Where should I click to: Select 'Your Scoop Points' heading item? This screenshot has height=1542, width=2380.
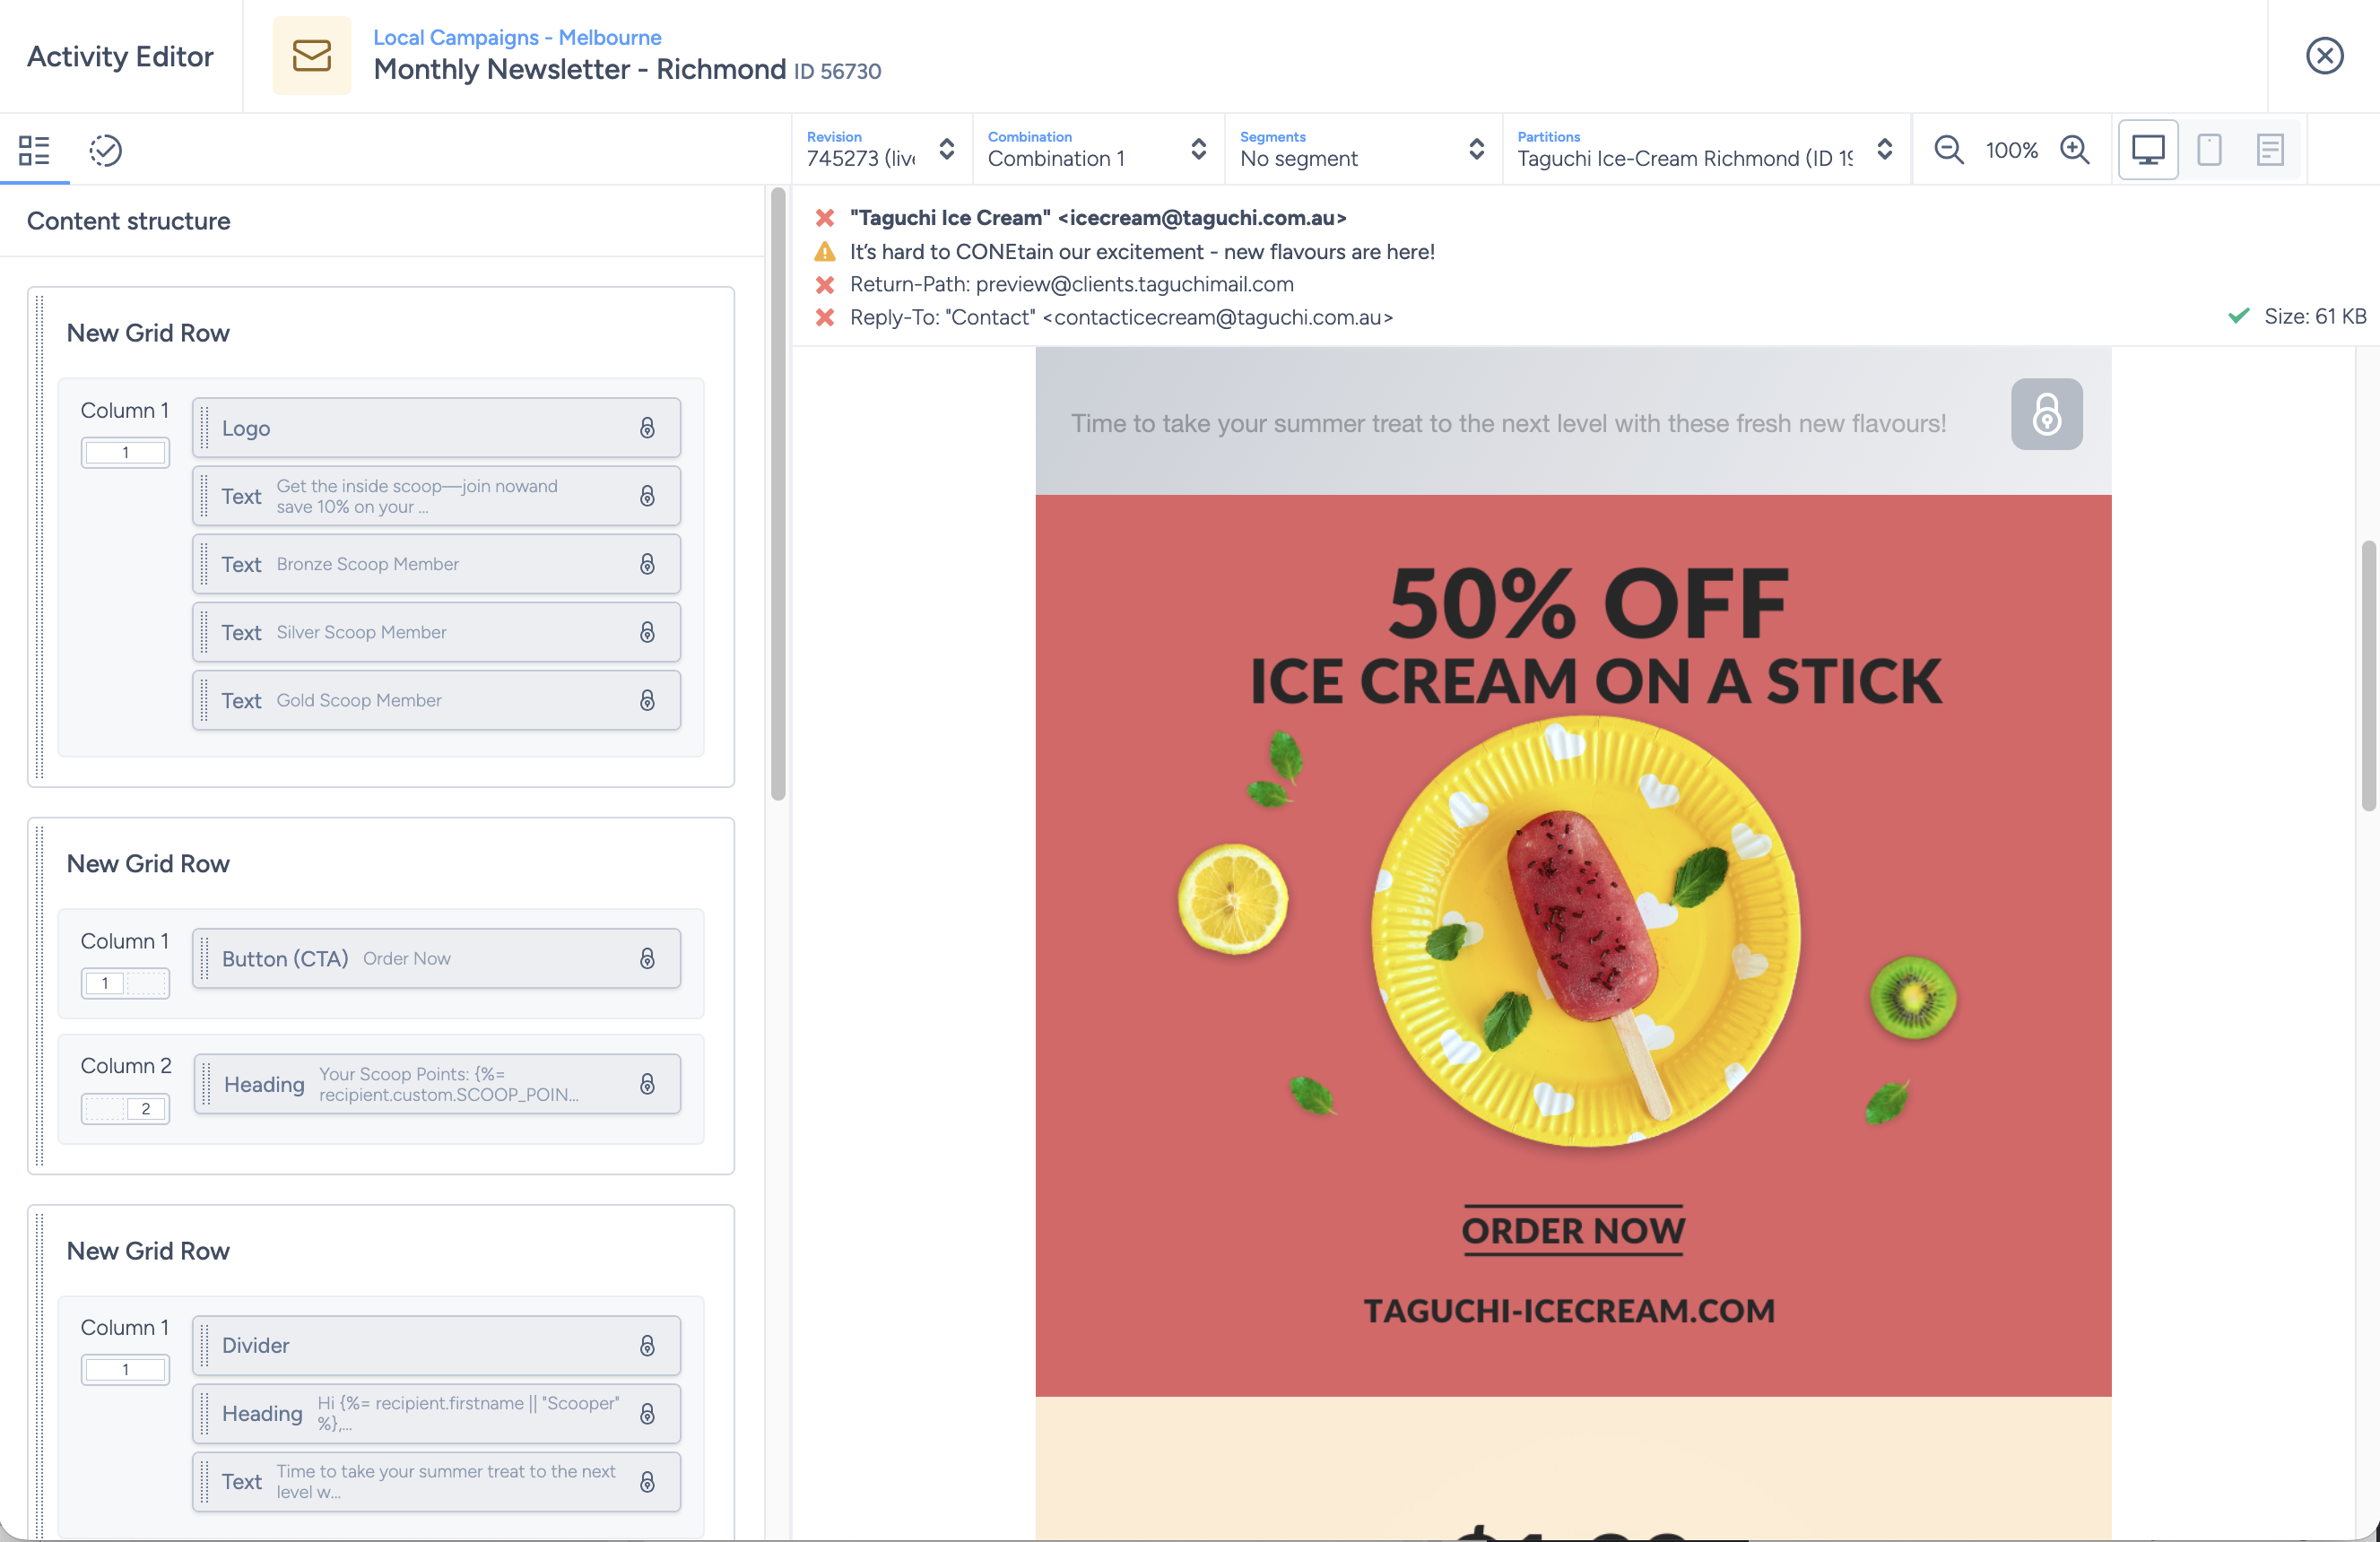click(437, 1084)
